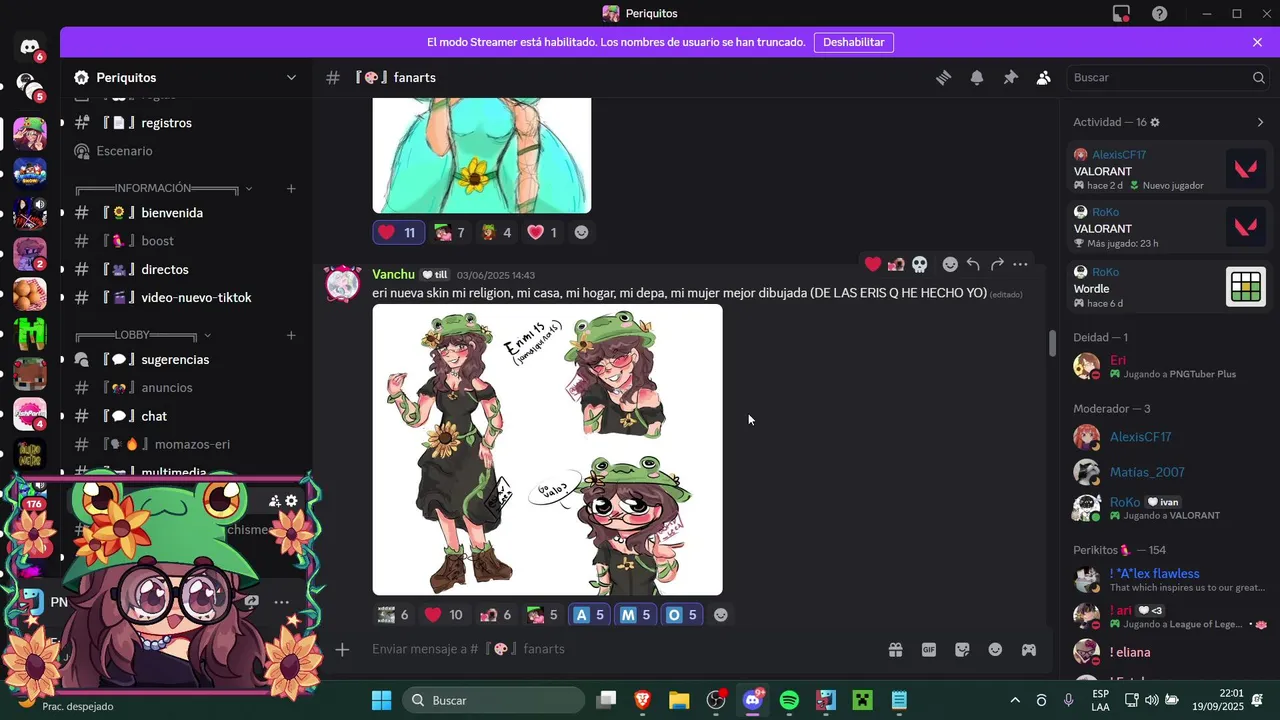Open Eri's profile in member list
The width and height of the screenshot is (1280, 720).
[x=1169, y=366]
